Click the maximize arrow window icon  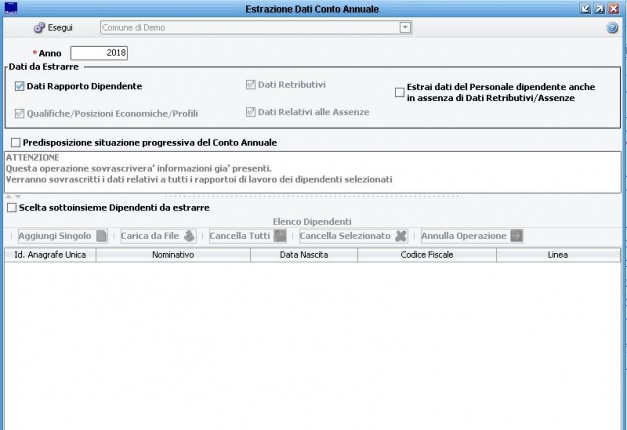pos(599,8)
